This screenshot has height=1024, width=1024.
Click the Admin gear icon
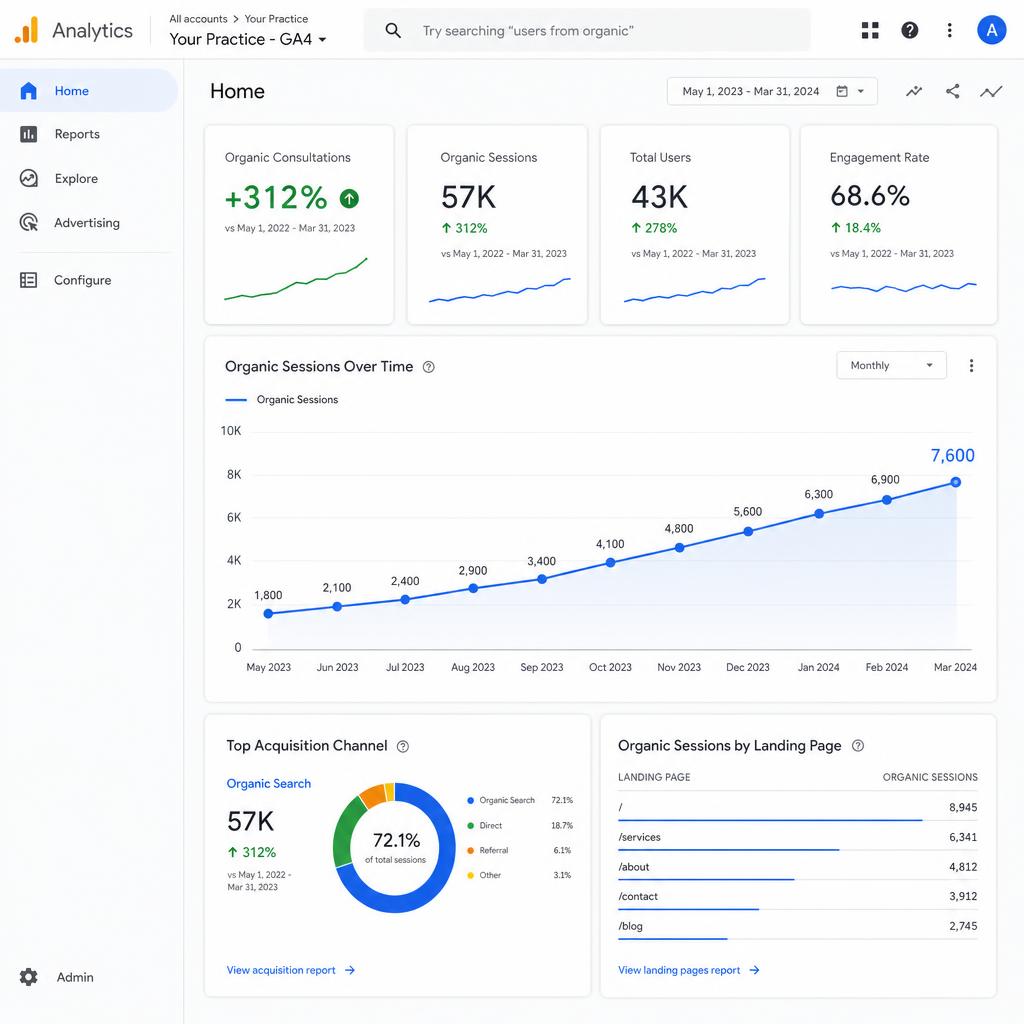28,977
